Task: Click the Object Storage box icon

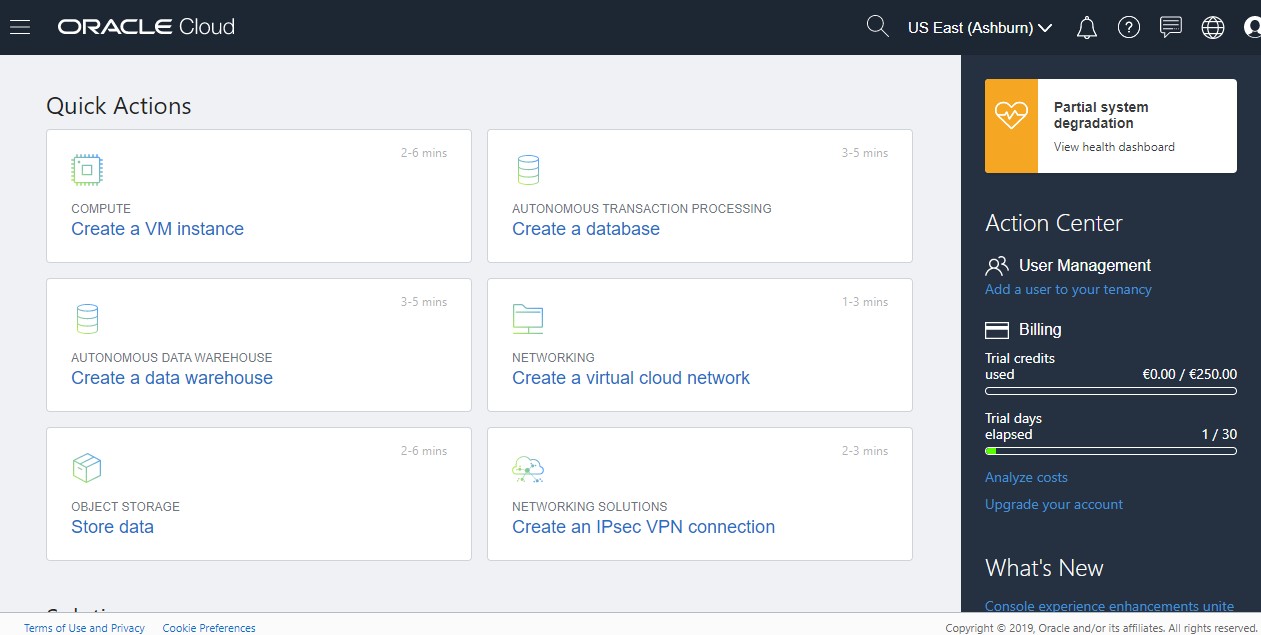Action: click(x=87, y=467)
